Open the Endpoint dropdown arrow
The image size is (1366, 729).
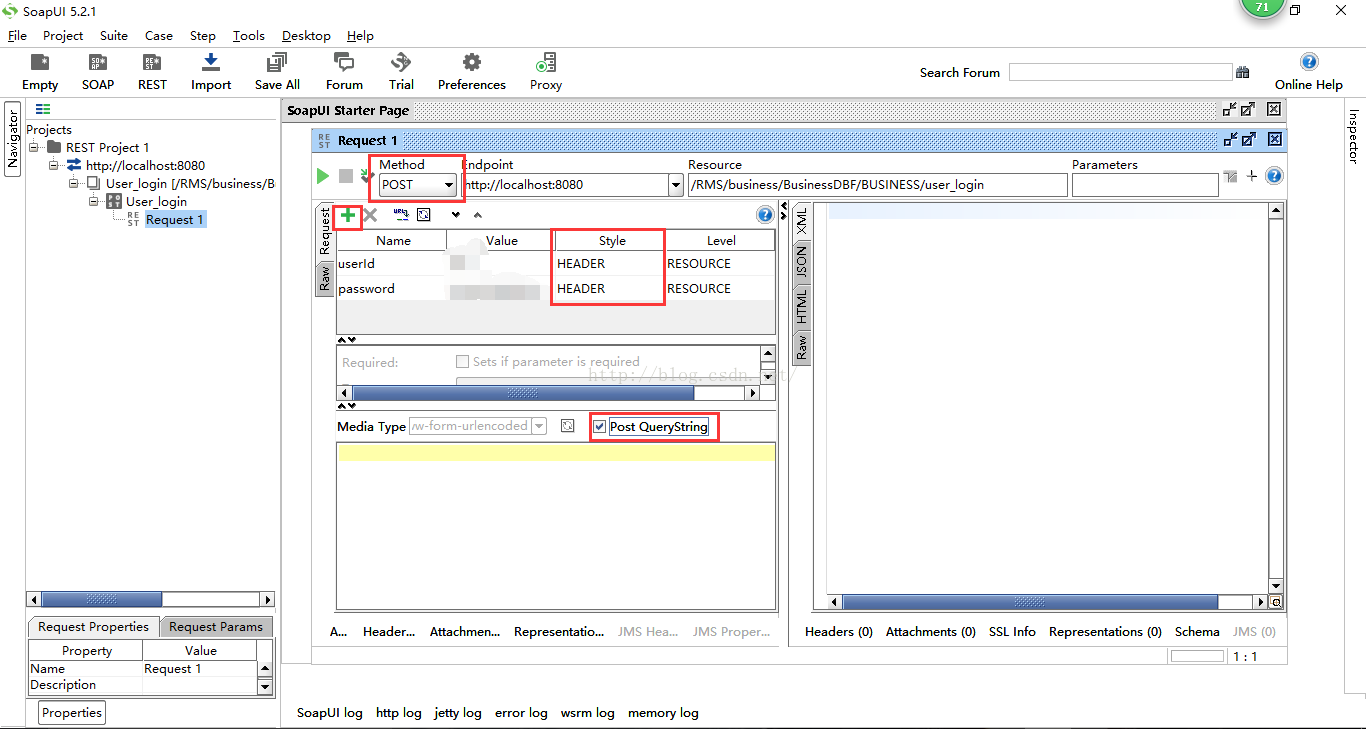tap(675, 185)
